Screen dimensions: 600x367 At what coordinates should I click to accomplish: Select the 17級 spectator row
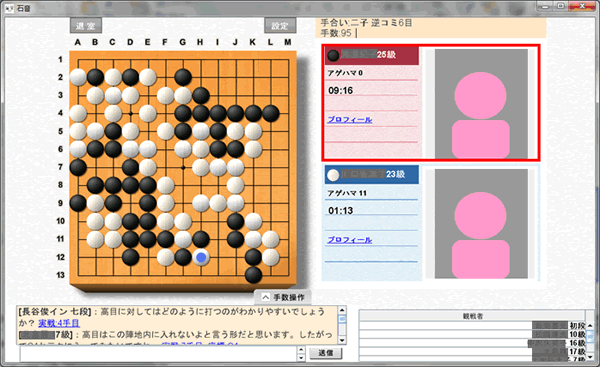[x=473, y=351]
